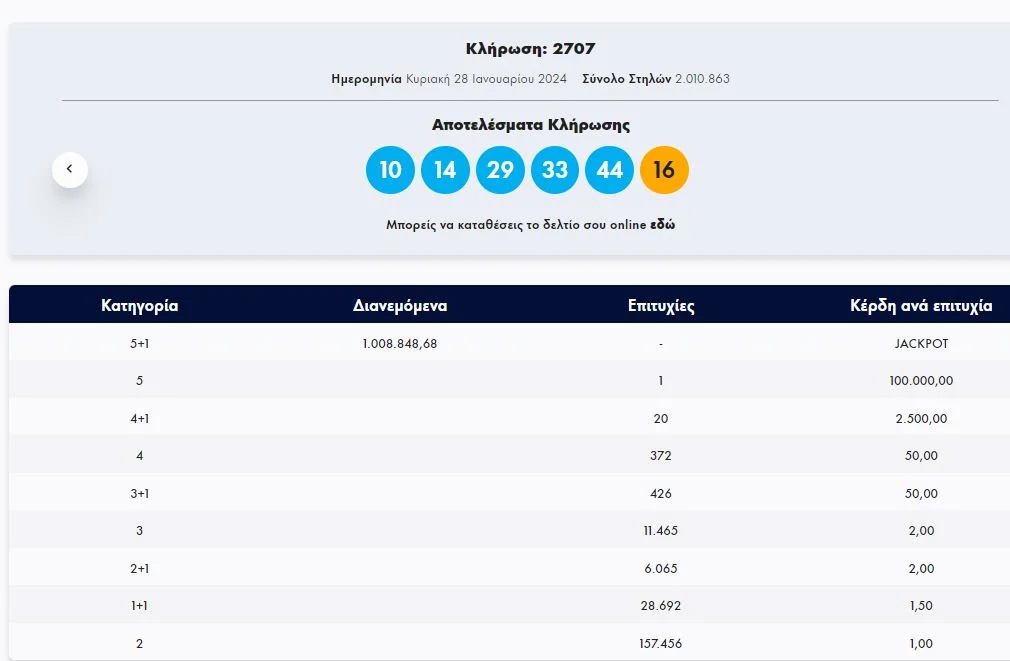The height and width of the screenshot is (661, 1010).
Task: Open the 'εδώ' online submission link
Action: (x=662, y=225)
